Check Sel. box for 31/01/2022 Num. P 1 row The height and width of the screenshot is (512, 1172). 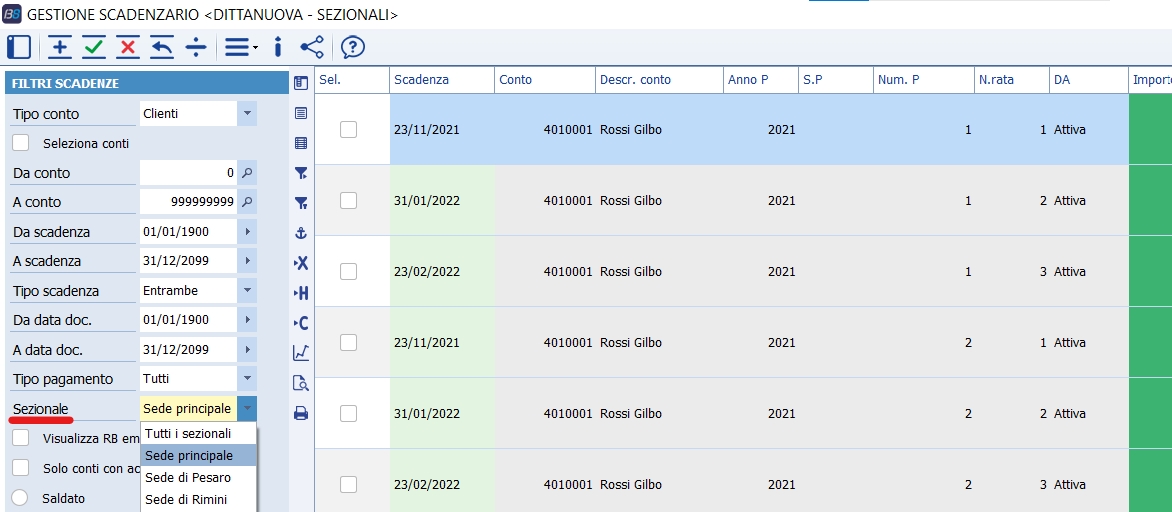tap(348, 200)
